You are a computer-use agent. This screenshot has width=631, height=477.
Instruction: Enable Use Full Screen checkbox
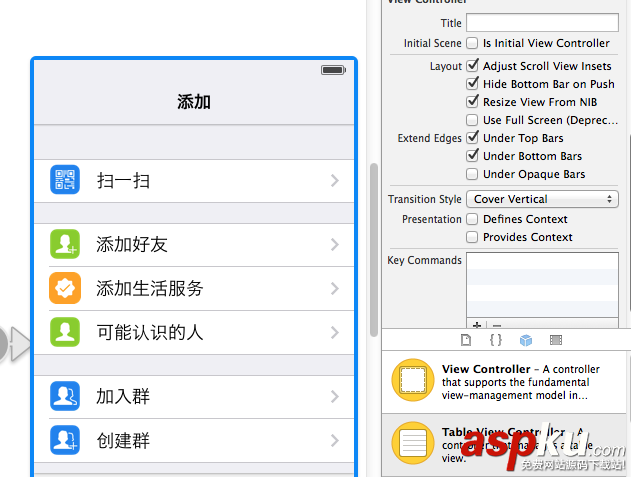pyautogui.click(x=472, y=120)
